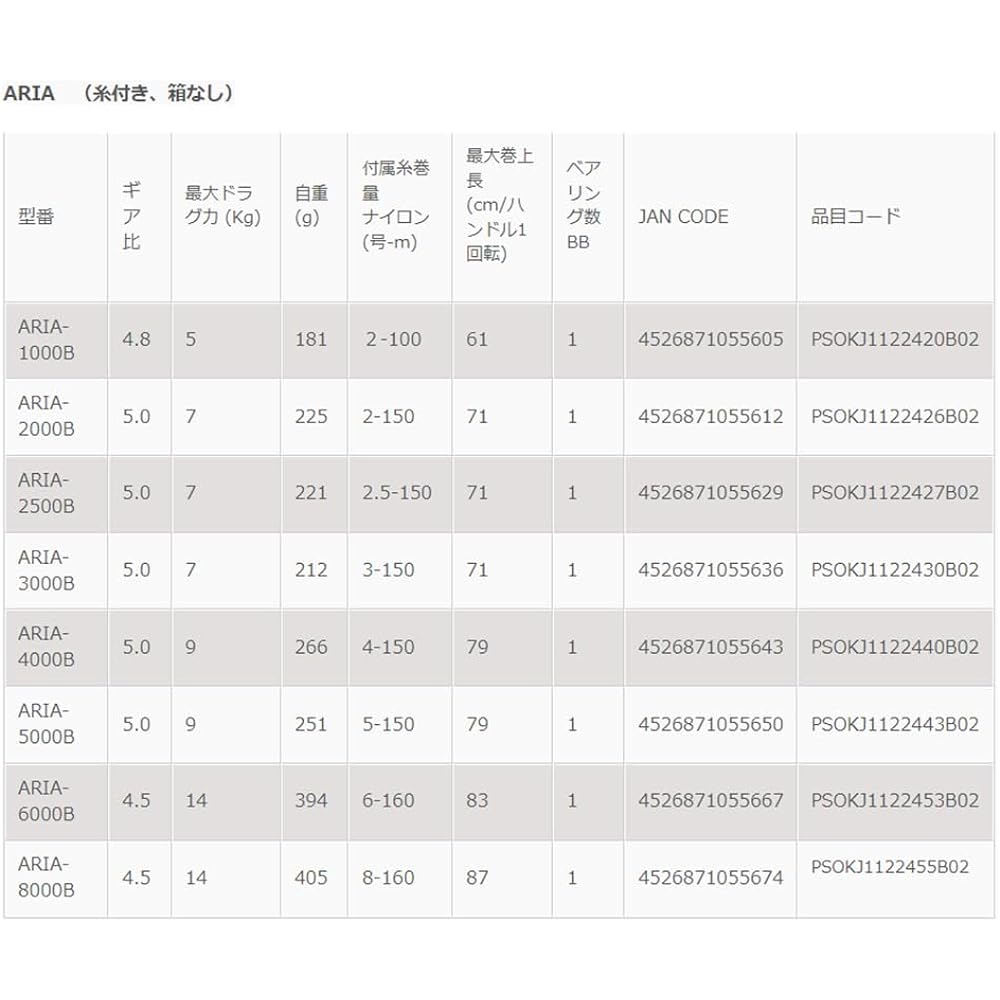Image resolution: width=1000 pixels, height=1000 pixels.
Task: Select JAN code 4526871055612
Action: click(x=710, y=416)
